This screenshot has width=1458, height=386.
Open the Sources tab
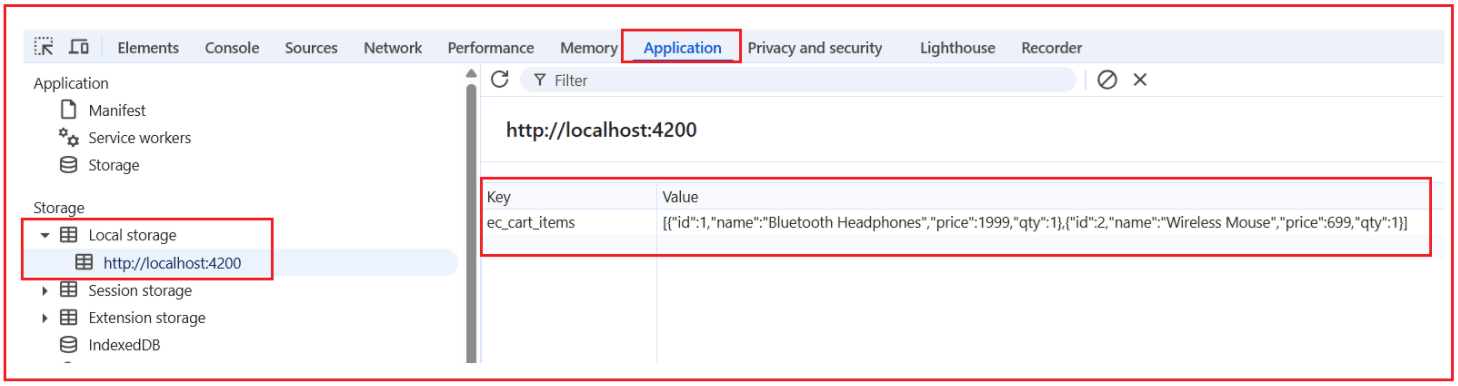tap(311, 47)
